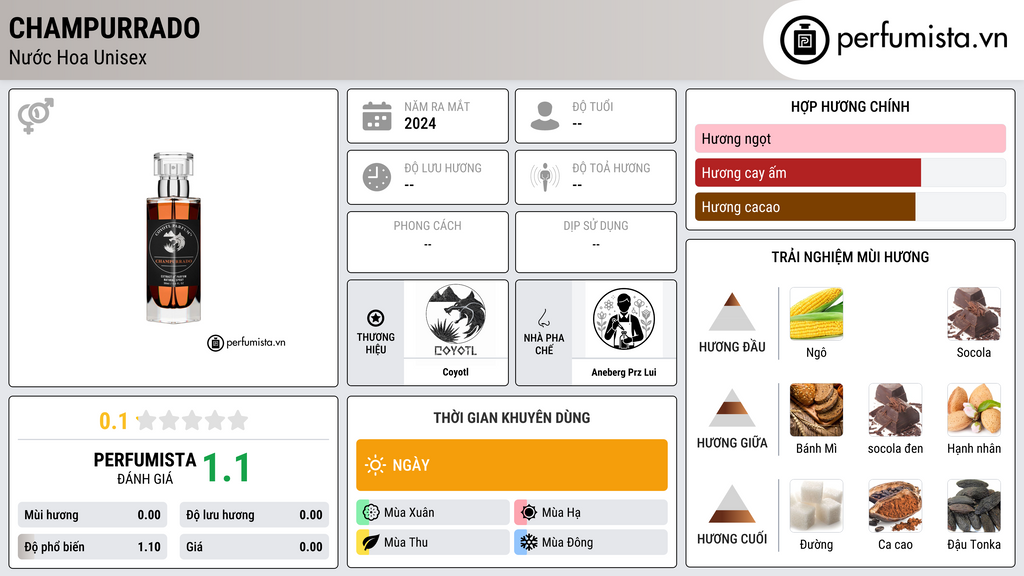Select the Socola top note image

coord(974,314)
